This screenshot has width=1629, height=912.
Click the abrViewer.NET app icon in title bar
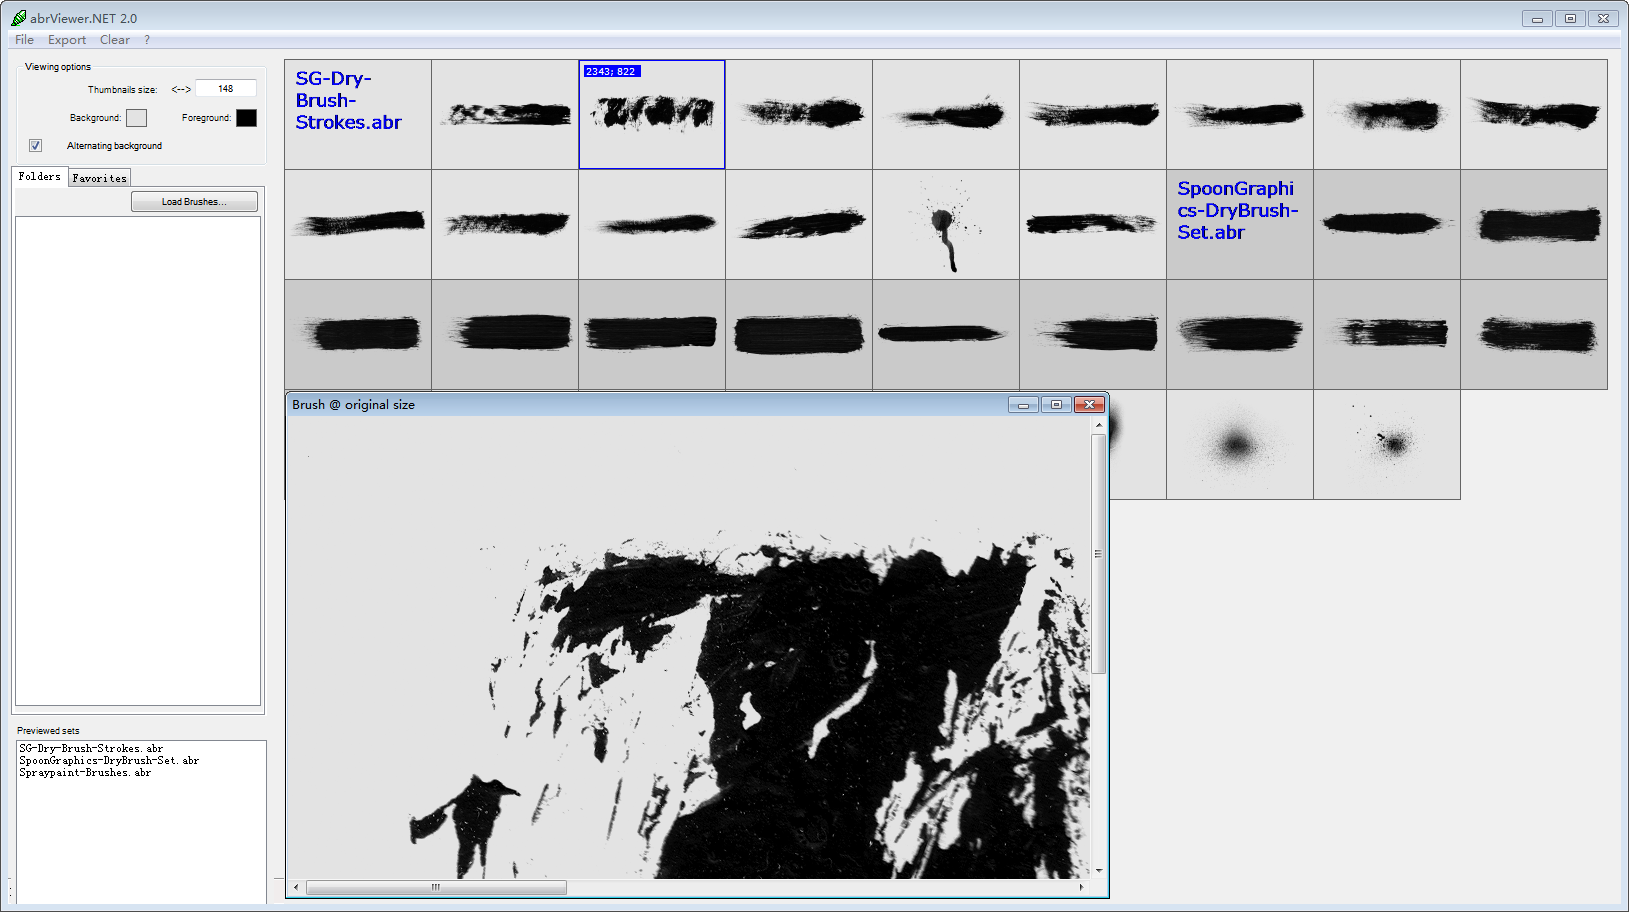(18, 18)
